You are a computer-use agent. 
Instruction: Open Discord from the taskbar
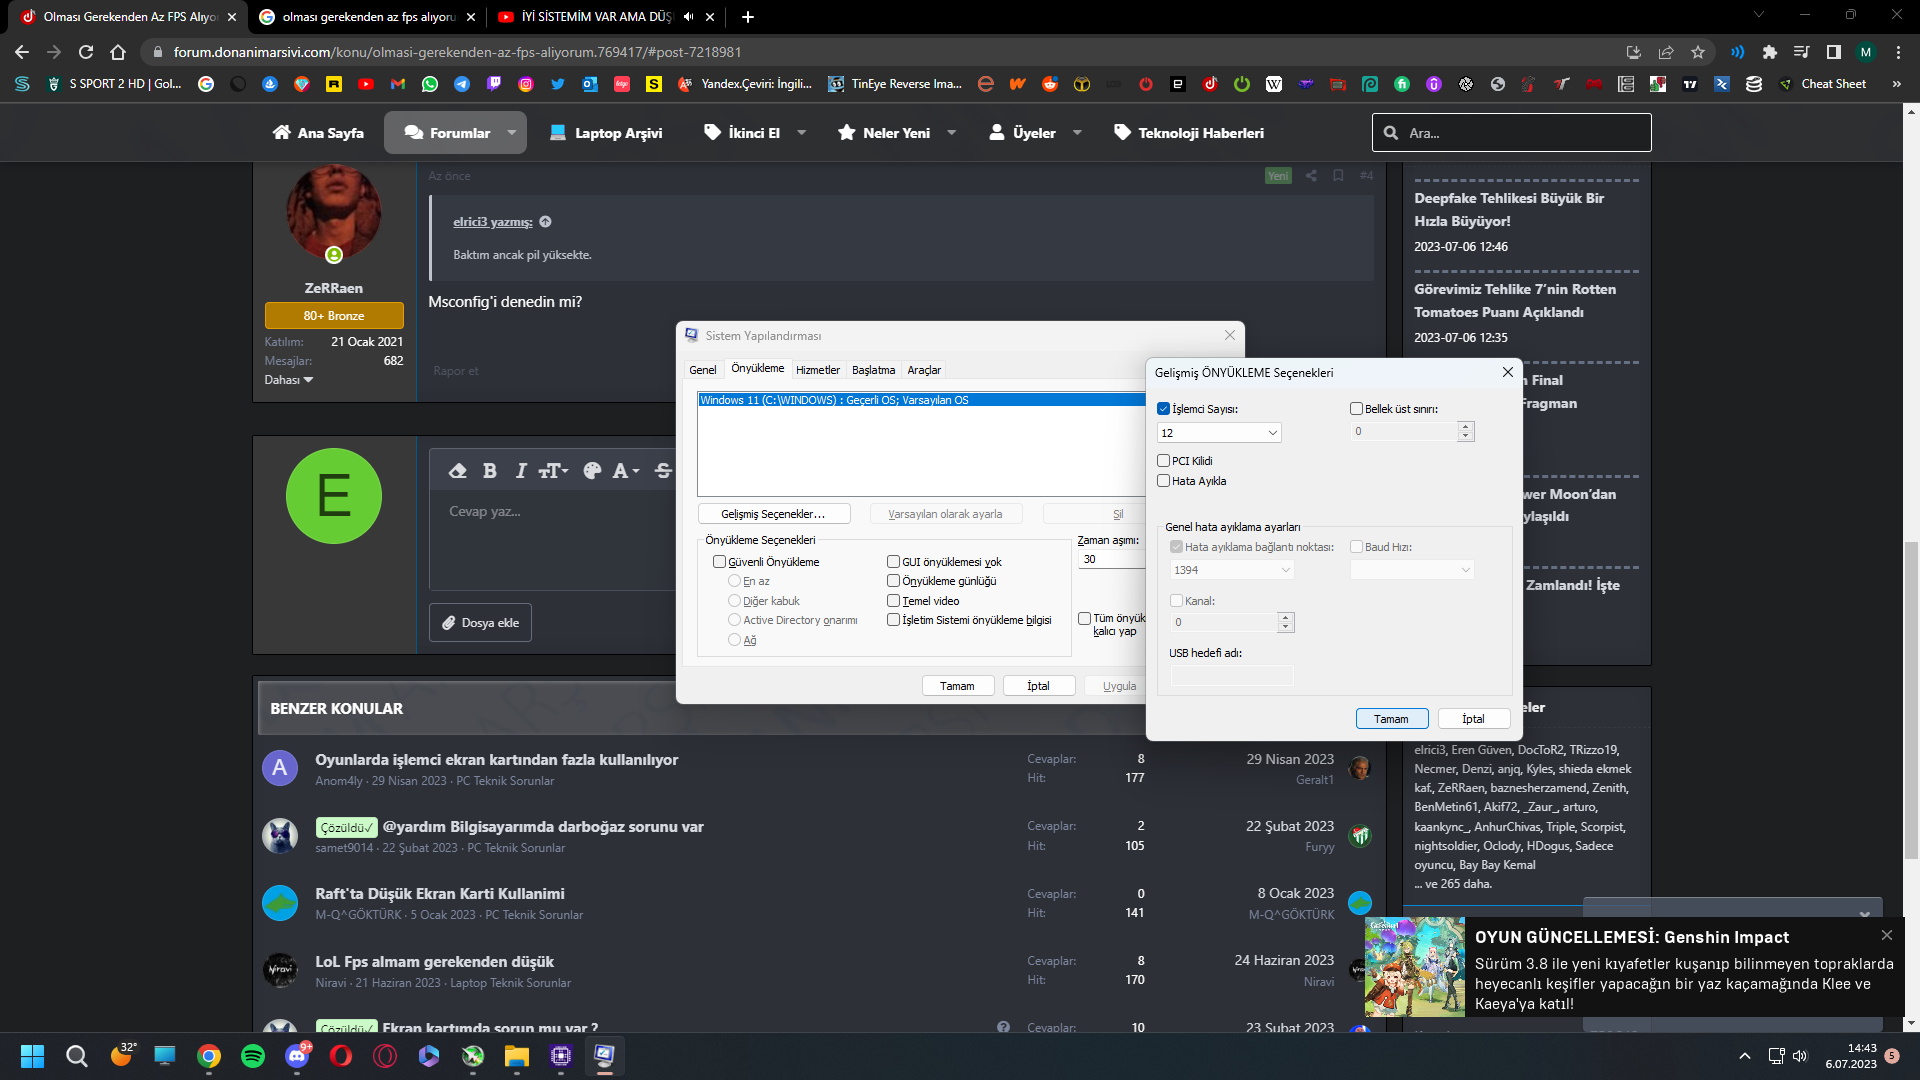[x=297, y=1056]
